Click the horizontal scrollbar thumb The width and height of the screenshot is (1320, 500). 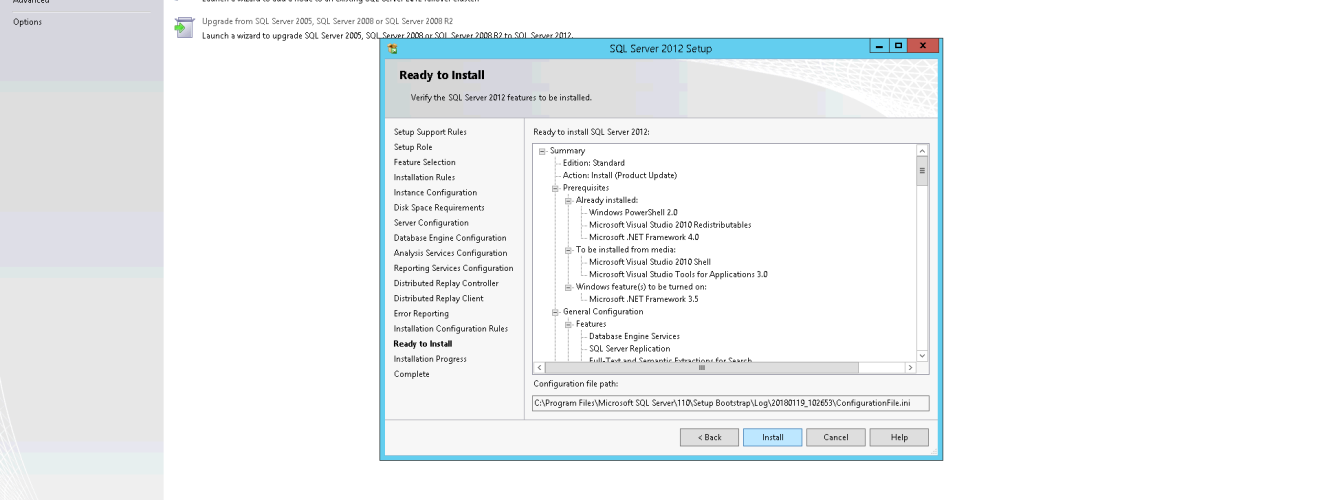point(702,369)
